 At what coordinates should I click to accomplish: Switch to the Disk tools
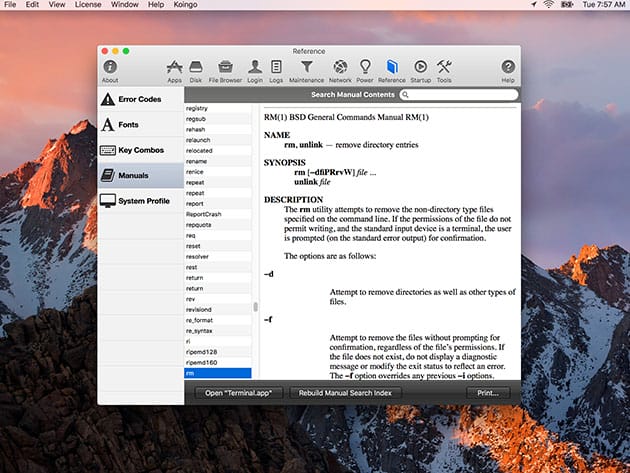(x=196, y=68)
